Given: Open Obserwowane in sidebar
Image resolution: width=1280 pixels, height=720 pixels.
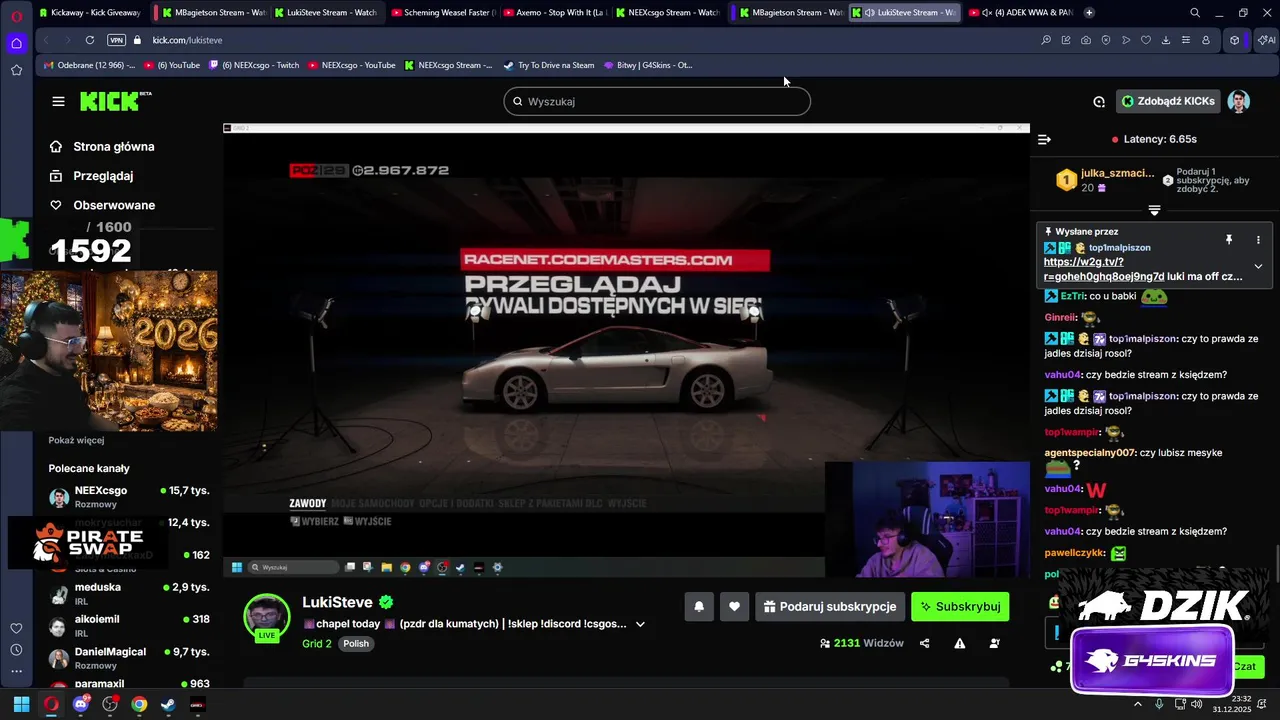Looking at the screenshot, I should coord(102,205).
